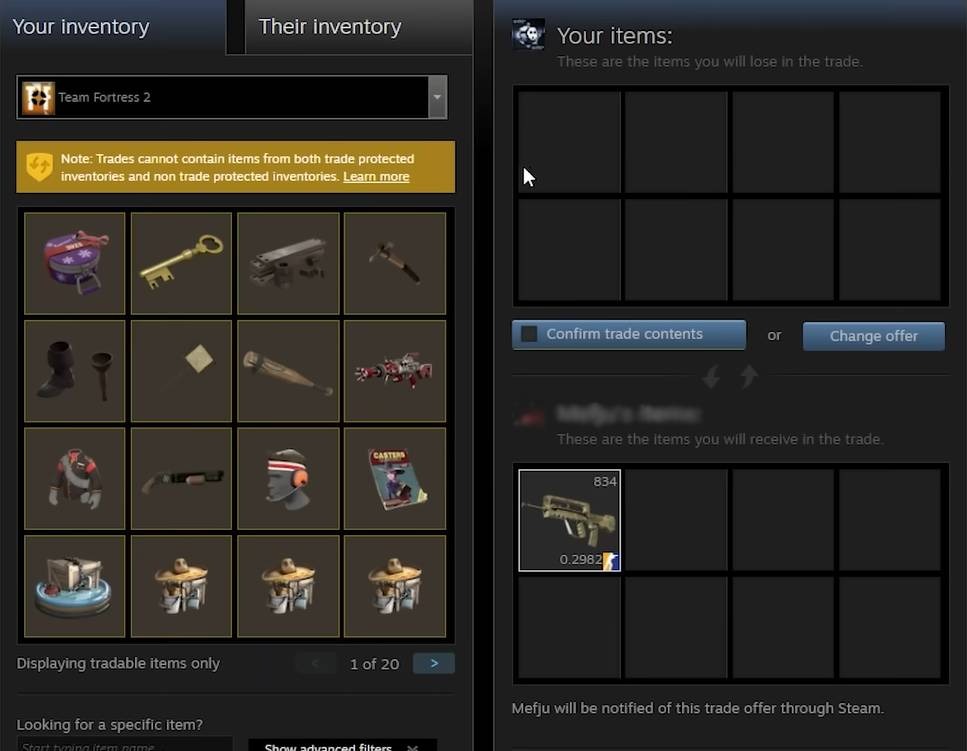Choose the Casters comic book item
The image size is (967, 751).
click(395, 478)
